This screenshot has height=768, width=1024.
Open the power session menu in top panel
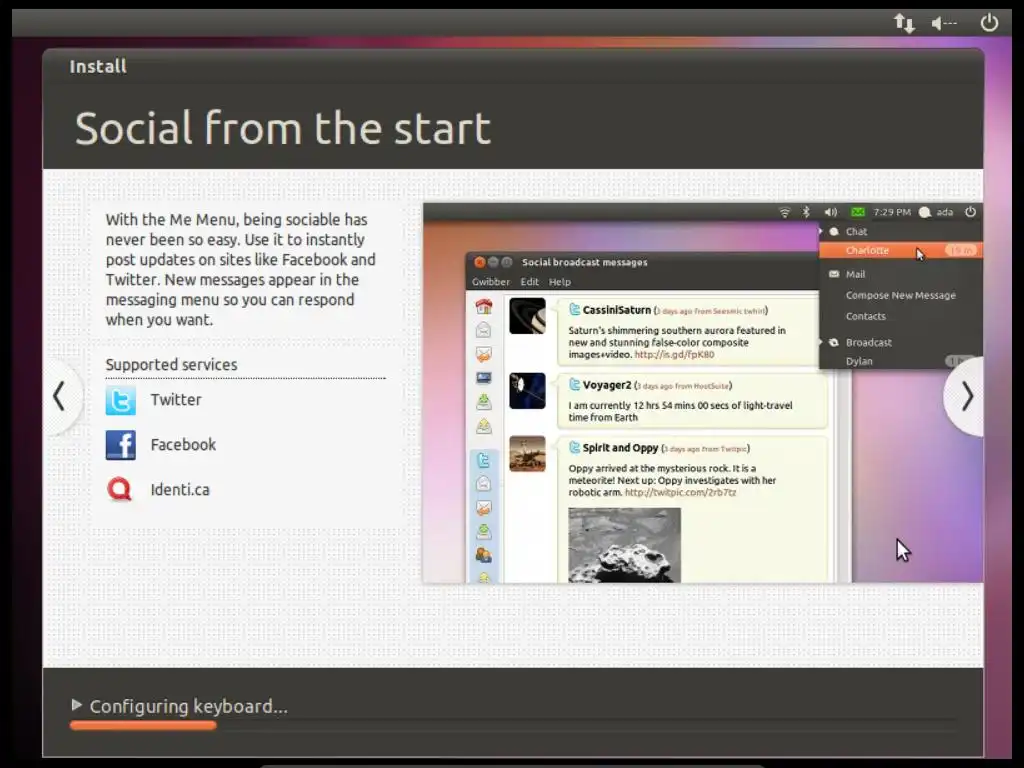tap(989, 23)
